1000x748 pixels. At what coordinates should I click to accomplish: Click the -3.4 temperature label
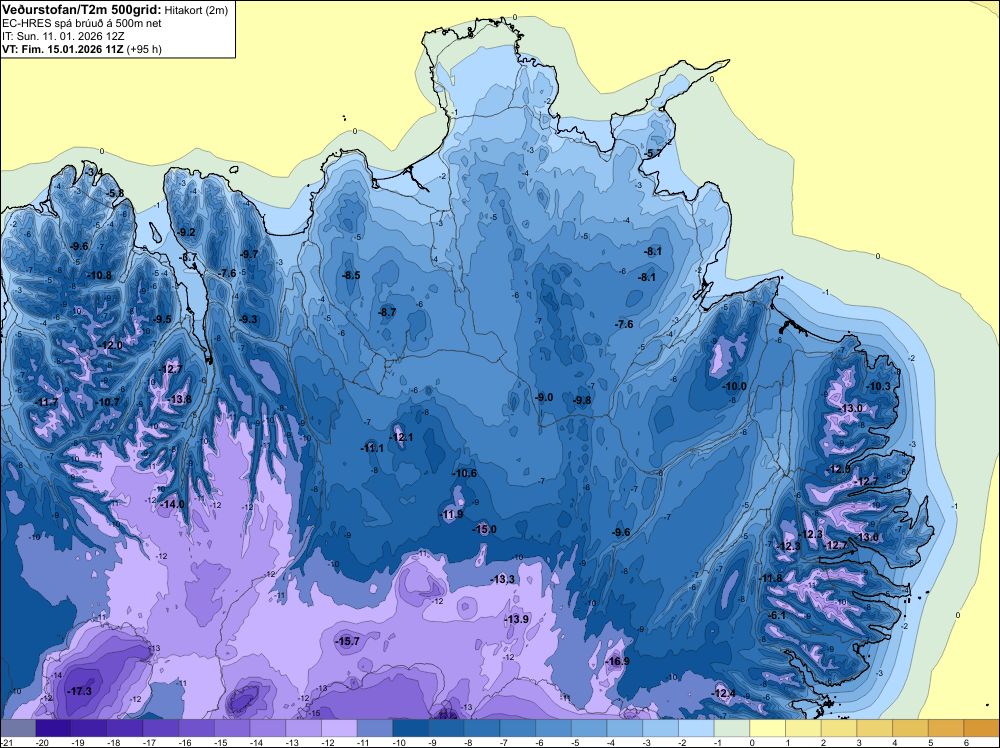[x=94, y=172]
